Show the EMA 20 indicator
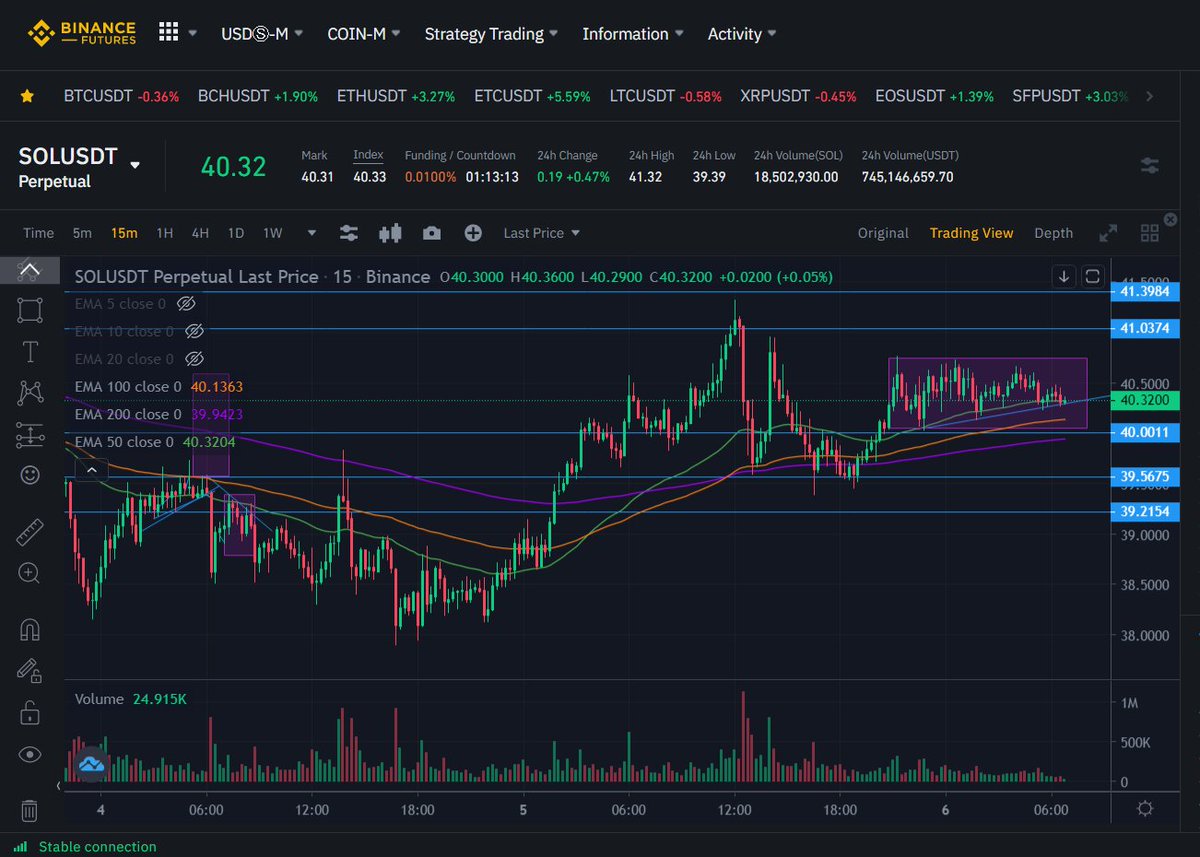This screenshot has width=1200, height=857. (x=195, y=358)
